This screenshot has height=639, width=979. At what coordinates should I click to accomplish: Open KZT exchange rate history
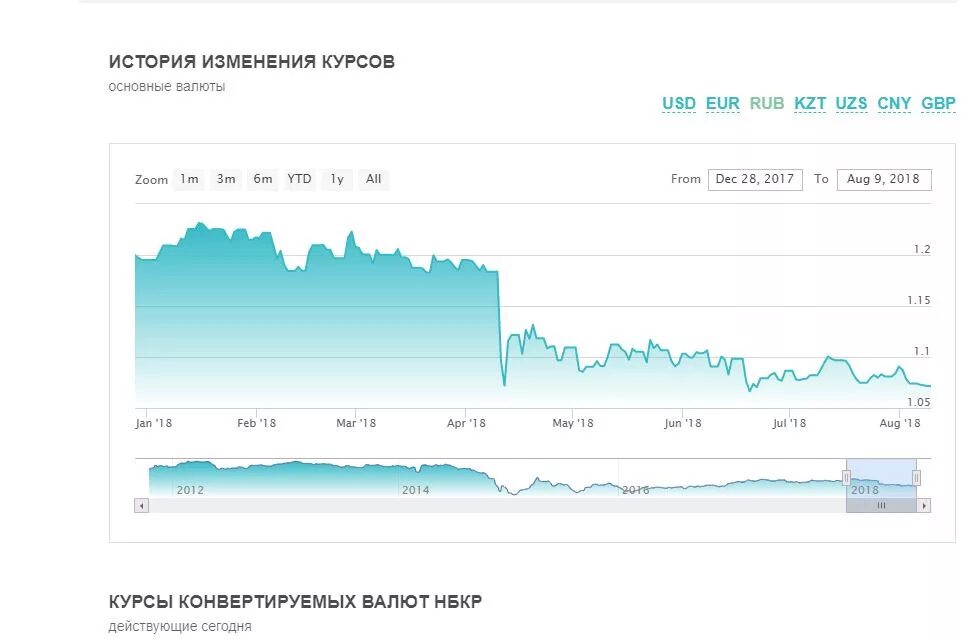click(810, 103)
